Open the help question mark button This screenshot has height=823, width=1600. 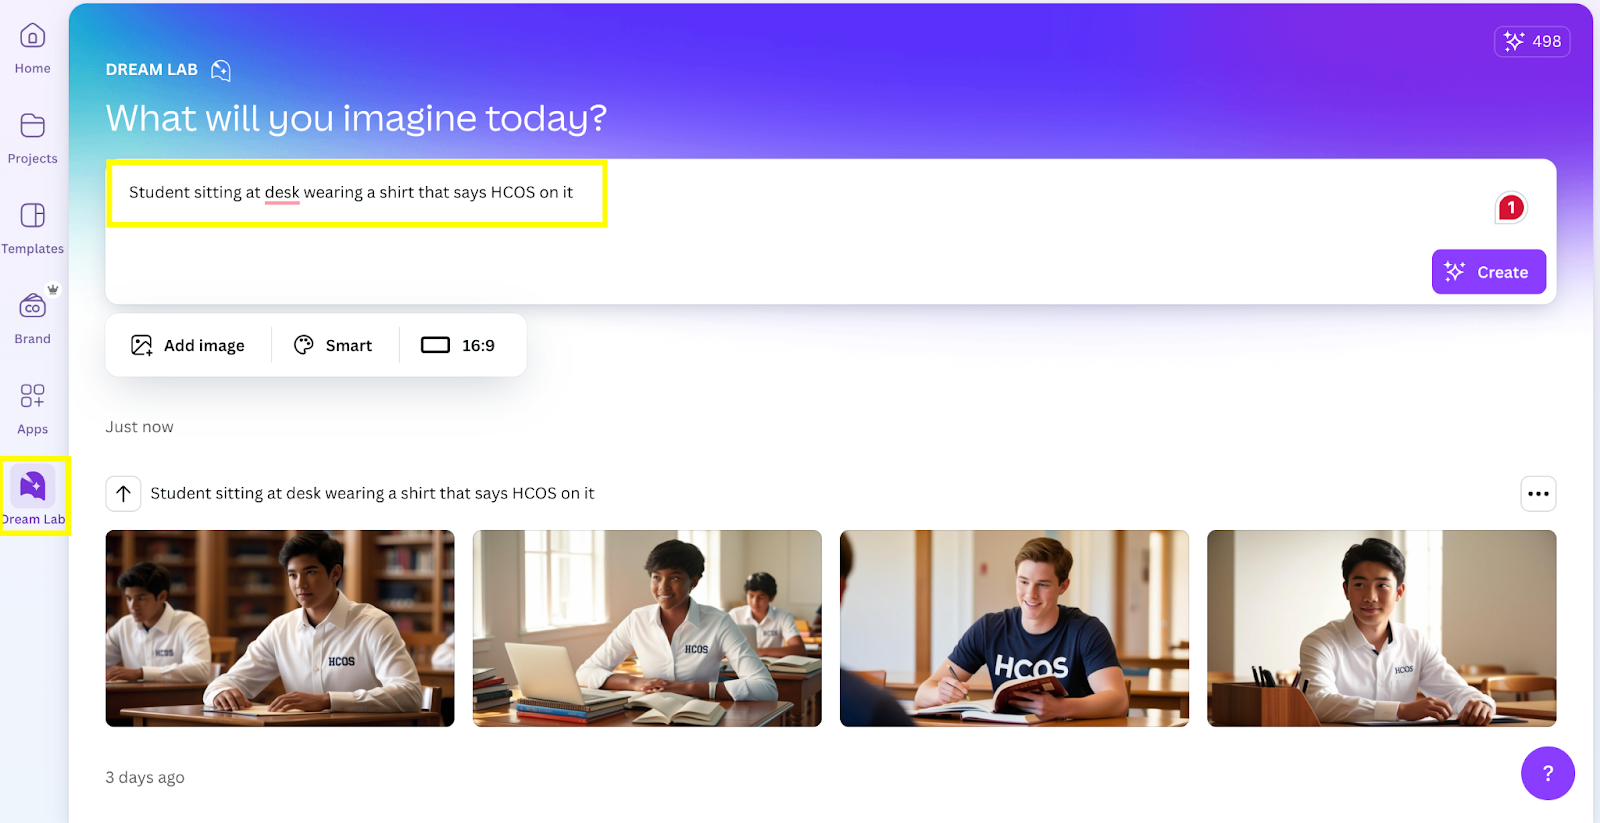(x=1547, y=773)
